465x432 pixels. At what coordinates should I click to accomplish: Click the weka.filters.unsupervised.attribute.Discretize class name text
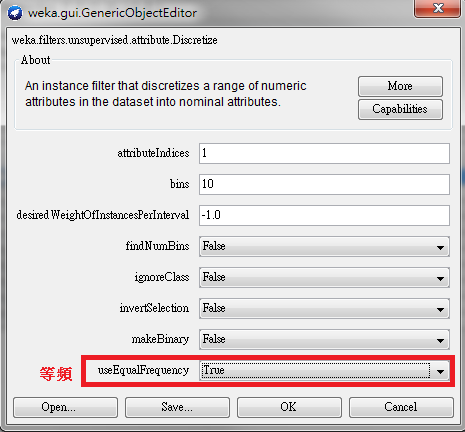click(115, 40)
